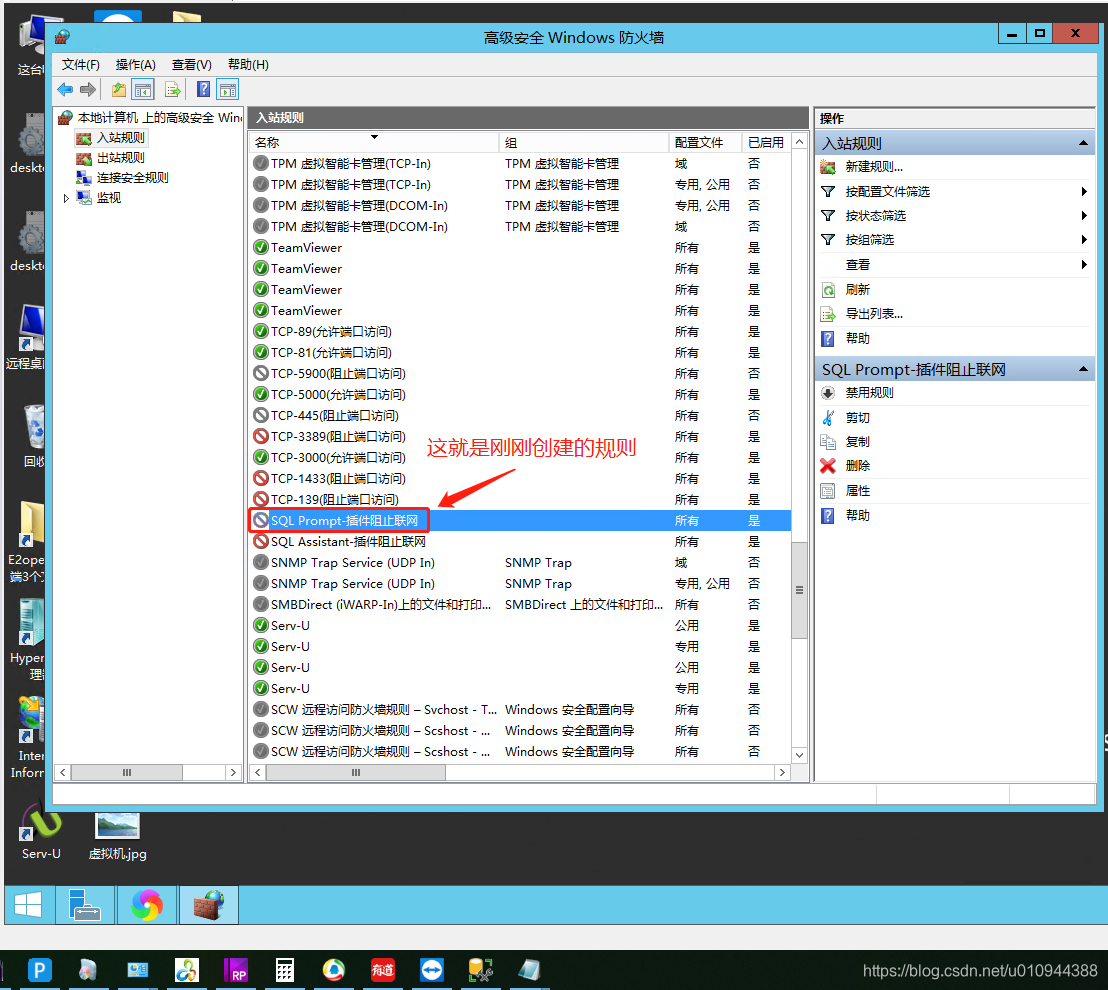Click the Up one level folder icon
Viewport: 1108px width, 990px height.
click(x=119, y=90)
